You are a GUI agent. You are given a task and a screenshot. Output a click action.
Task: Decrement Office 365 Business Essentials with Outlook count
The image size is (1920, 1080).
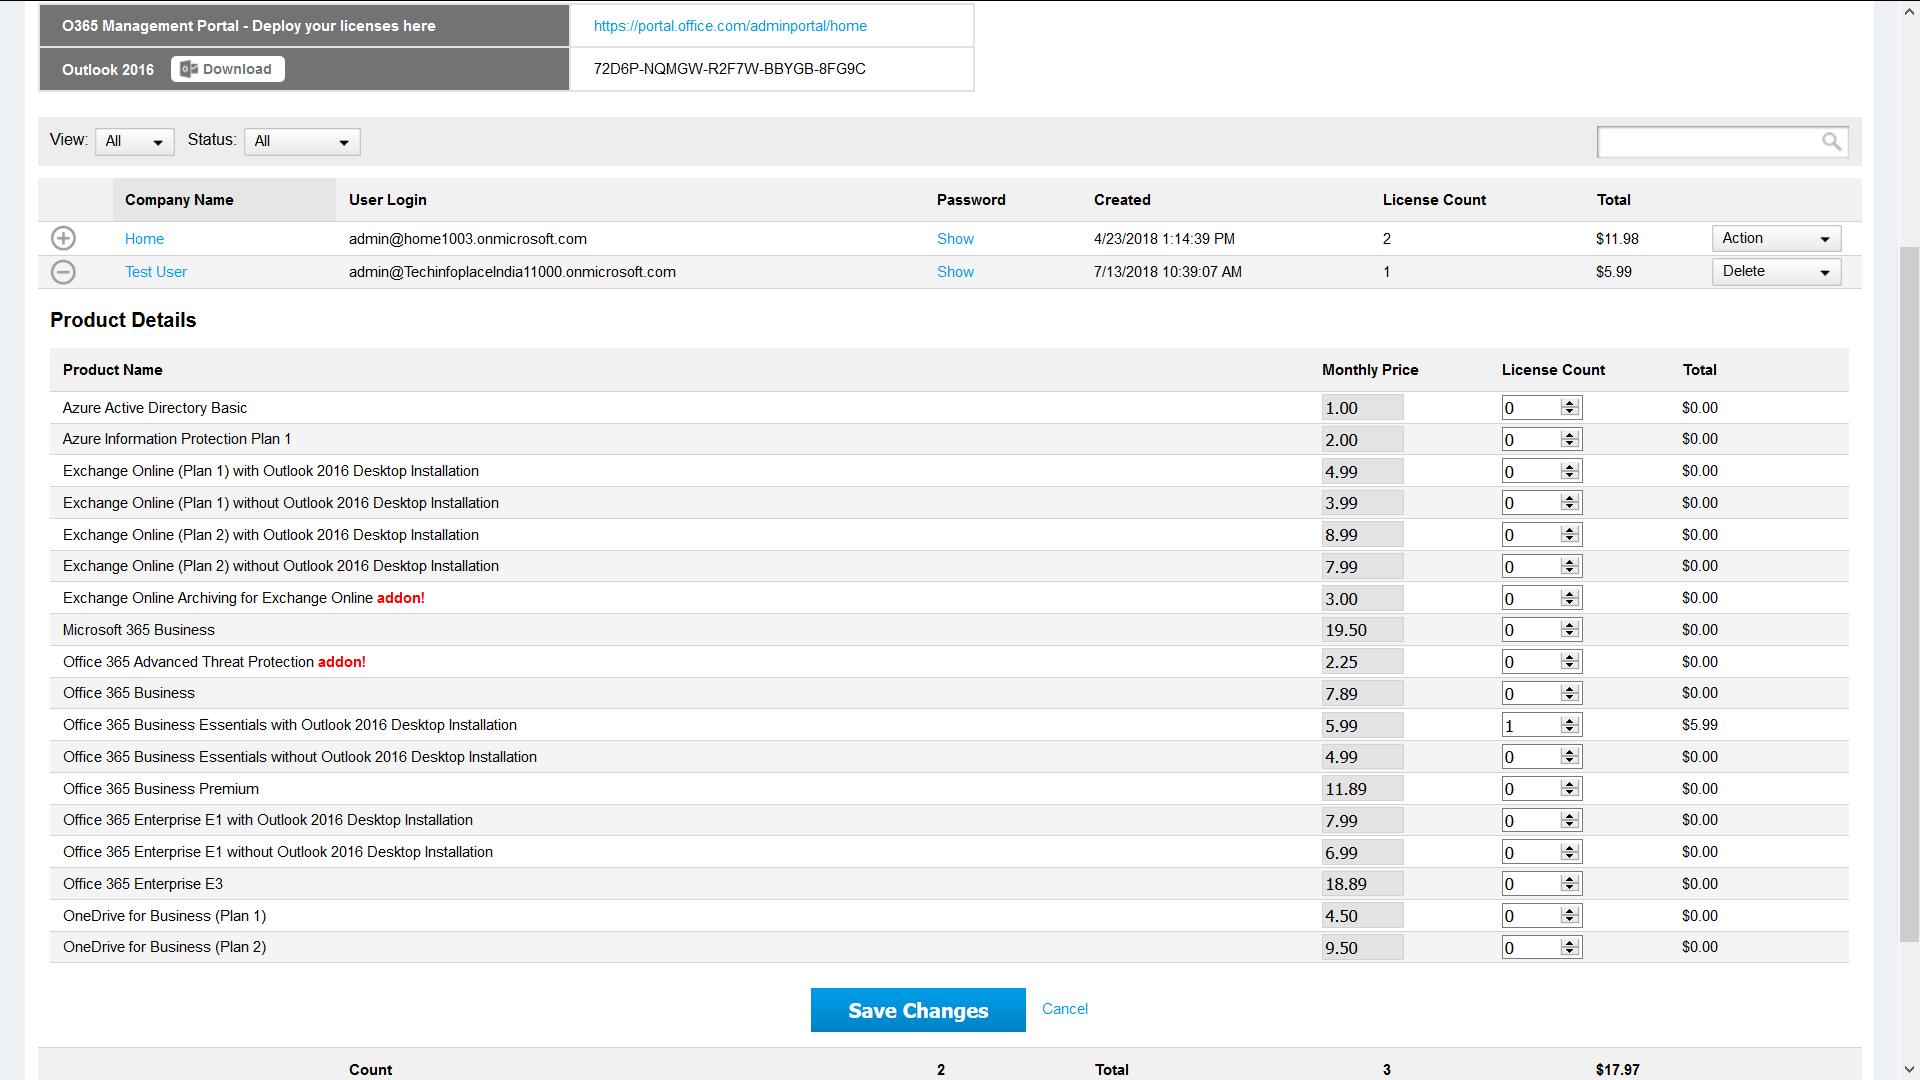click(x=1570, y=730)
